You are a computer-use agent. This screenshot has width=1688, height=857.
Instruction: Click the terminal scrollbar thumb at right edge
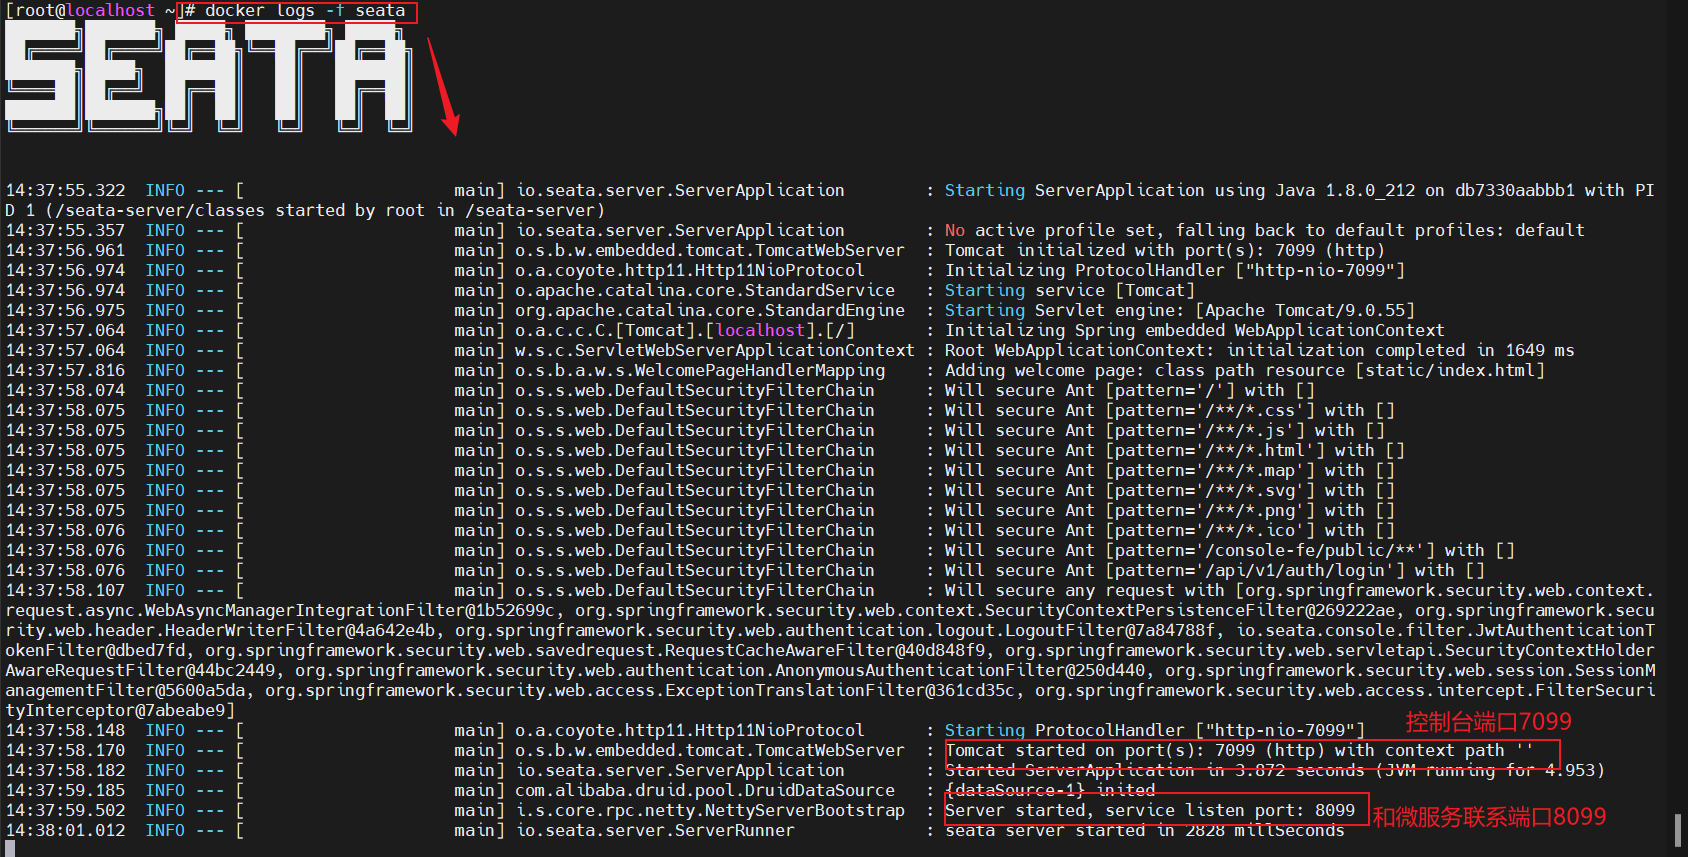1678,830
